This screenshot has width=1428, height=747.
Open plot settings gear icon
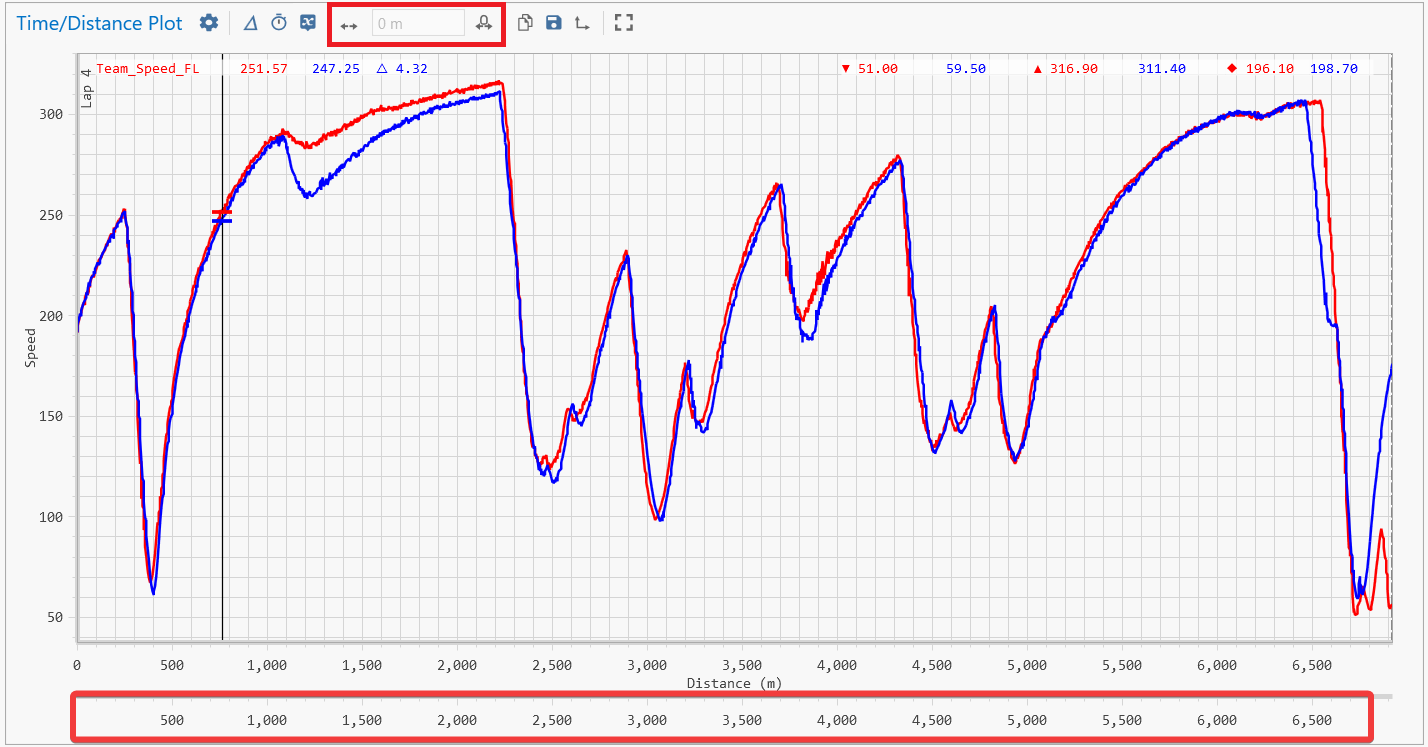(x=208, y=23)
